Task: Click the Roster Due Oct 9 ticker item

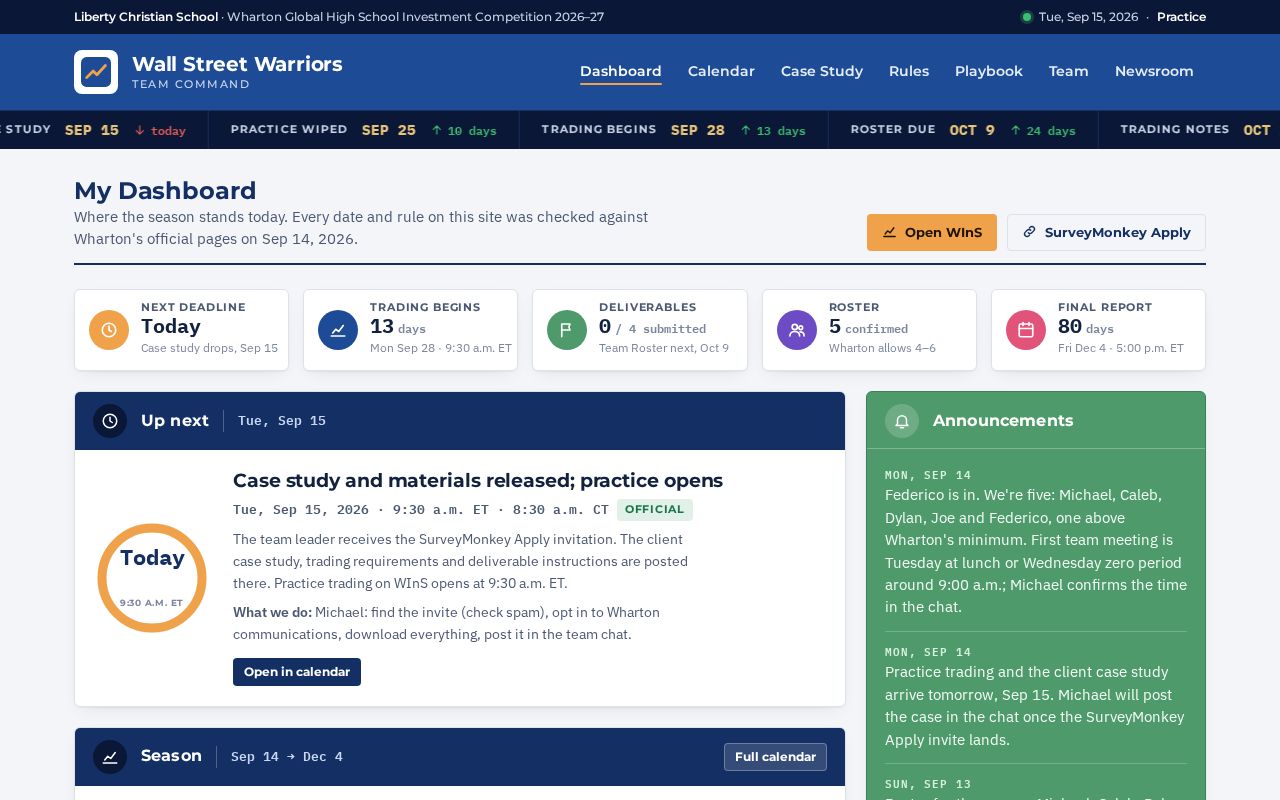Action: pyautogui.click(x=963, y=130)
